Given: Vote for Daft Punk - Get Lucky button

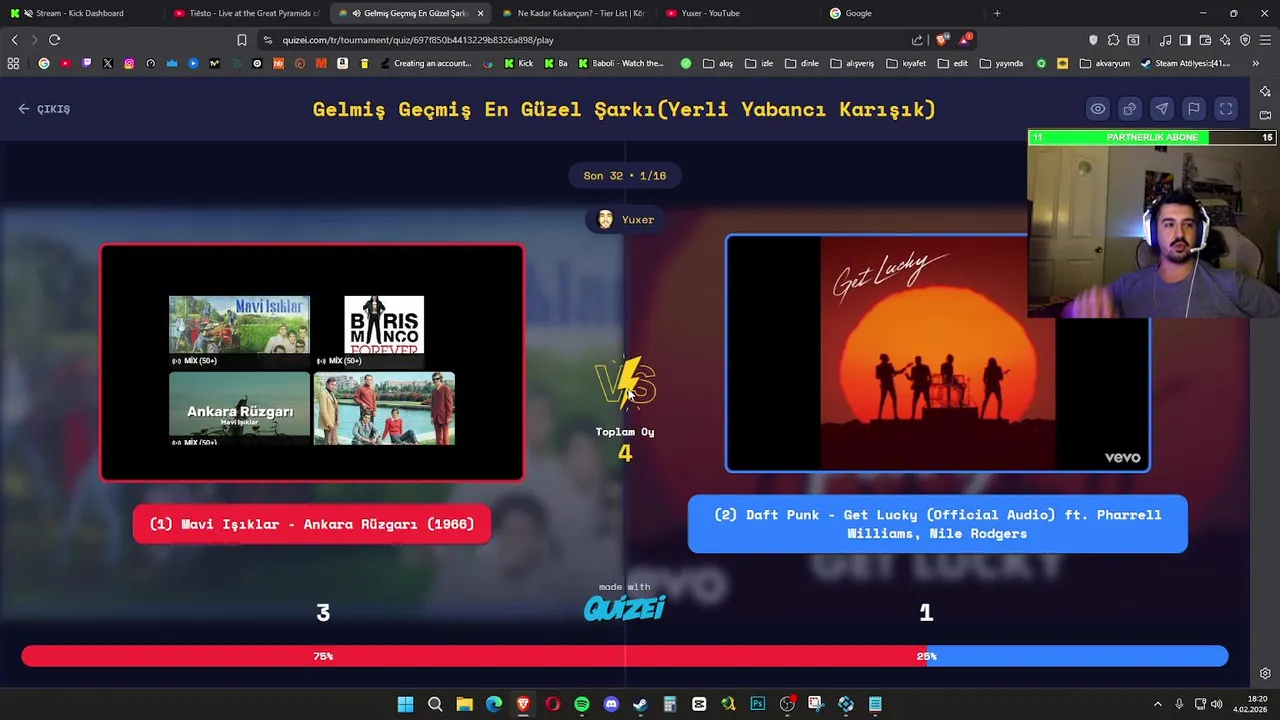Looking at the screenshot, I should 938,524.
